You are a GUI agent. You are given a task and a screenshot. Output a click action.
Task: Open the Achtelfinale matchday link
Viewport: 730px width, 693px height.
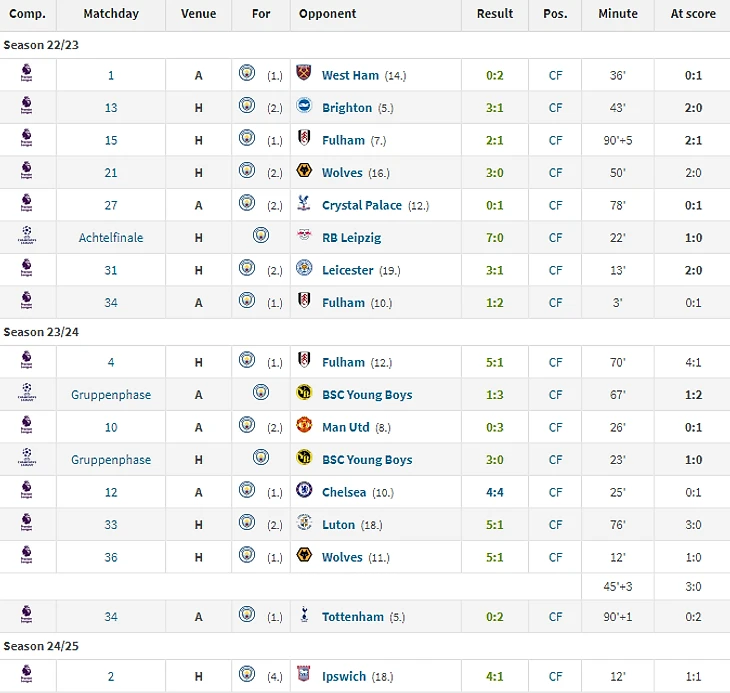[111, 238]
